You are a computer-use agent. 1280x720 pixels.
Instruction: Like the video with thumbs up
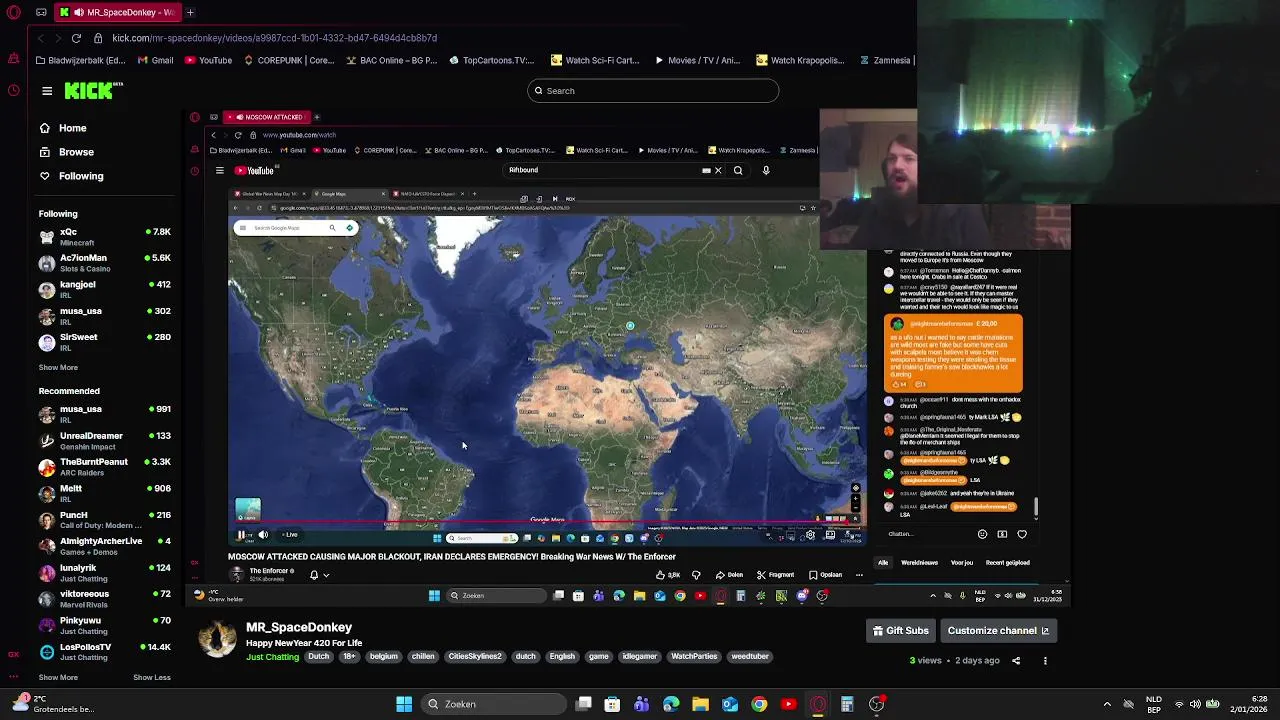click(668, 575)
